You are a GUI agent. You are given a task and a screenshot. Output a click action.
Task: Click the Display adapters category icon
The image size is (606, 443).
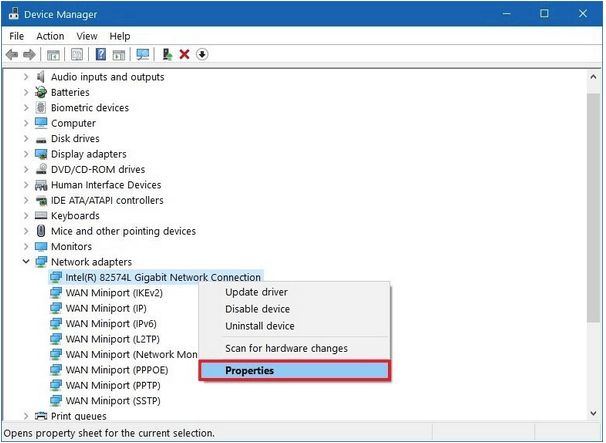[41, 154]
